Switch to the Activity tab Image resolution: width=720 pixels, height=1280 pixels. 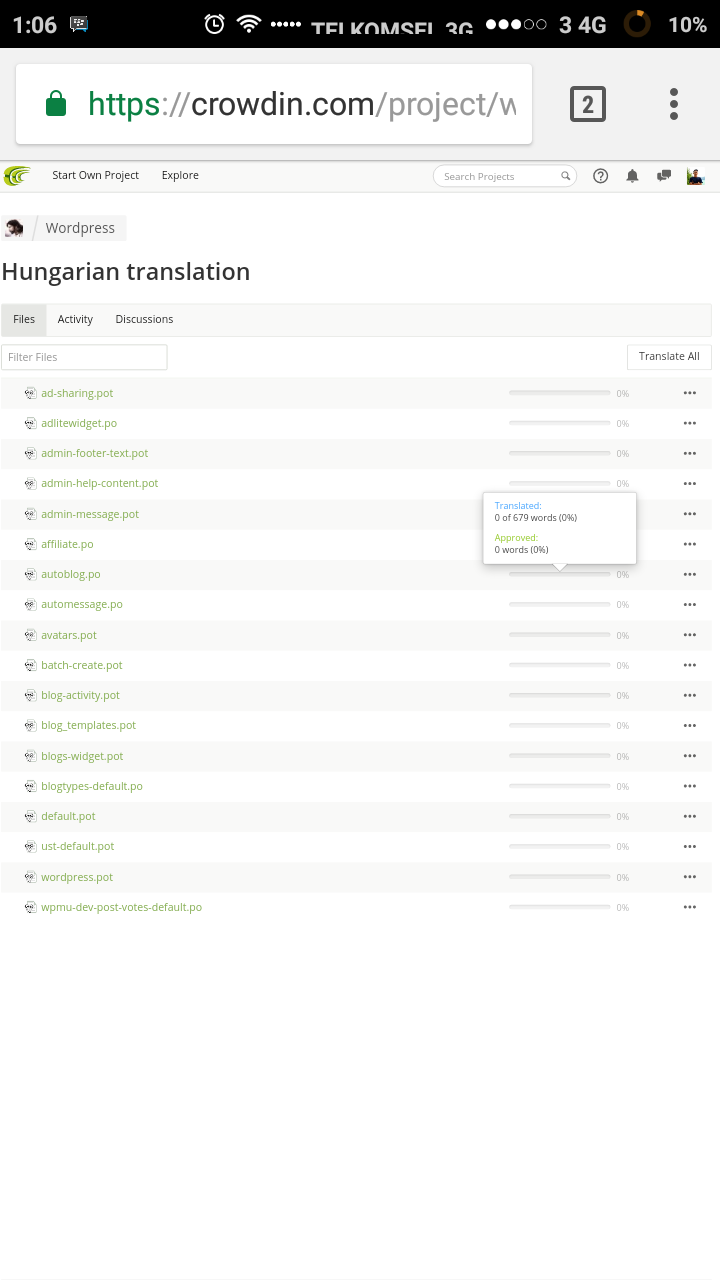coord(75,319)
